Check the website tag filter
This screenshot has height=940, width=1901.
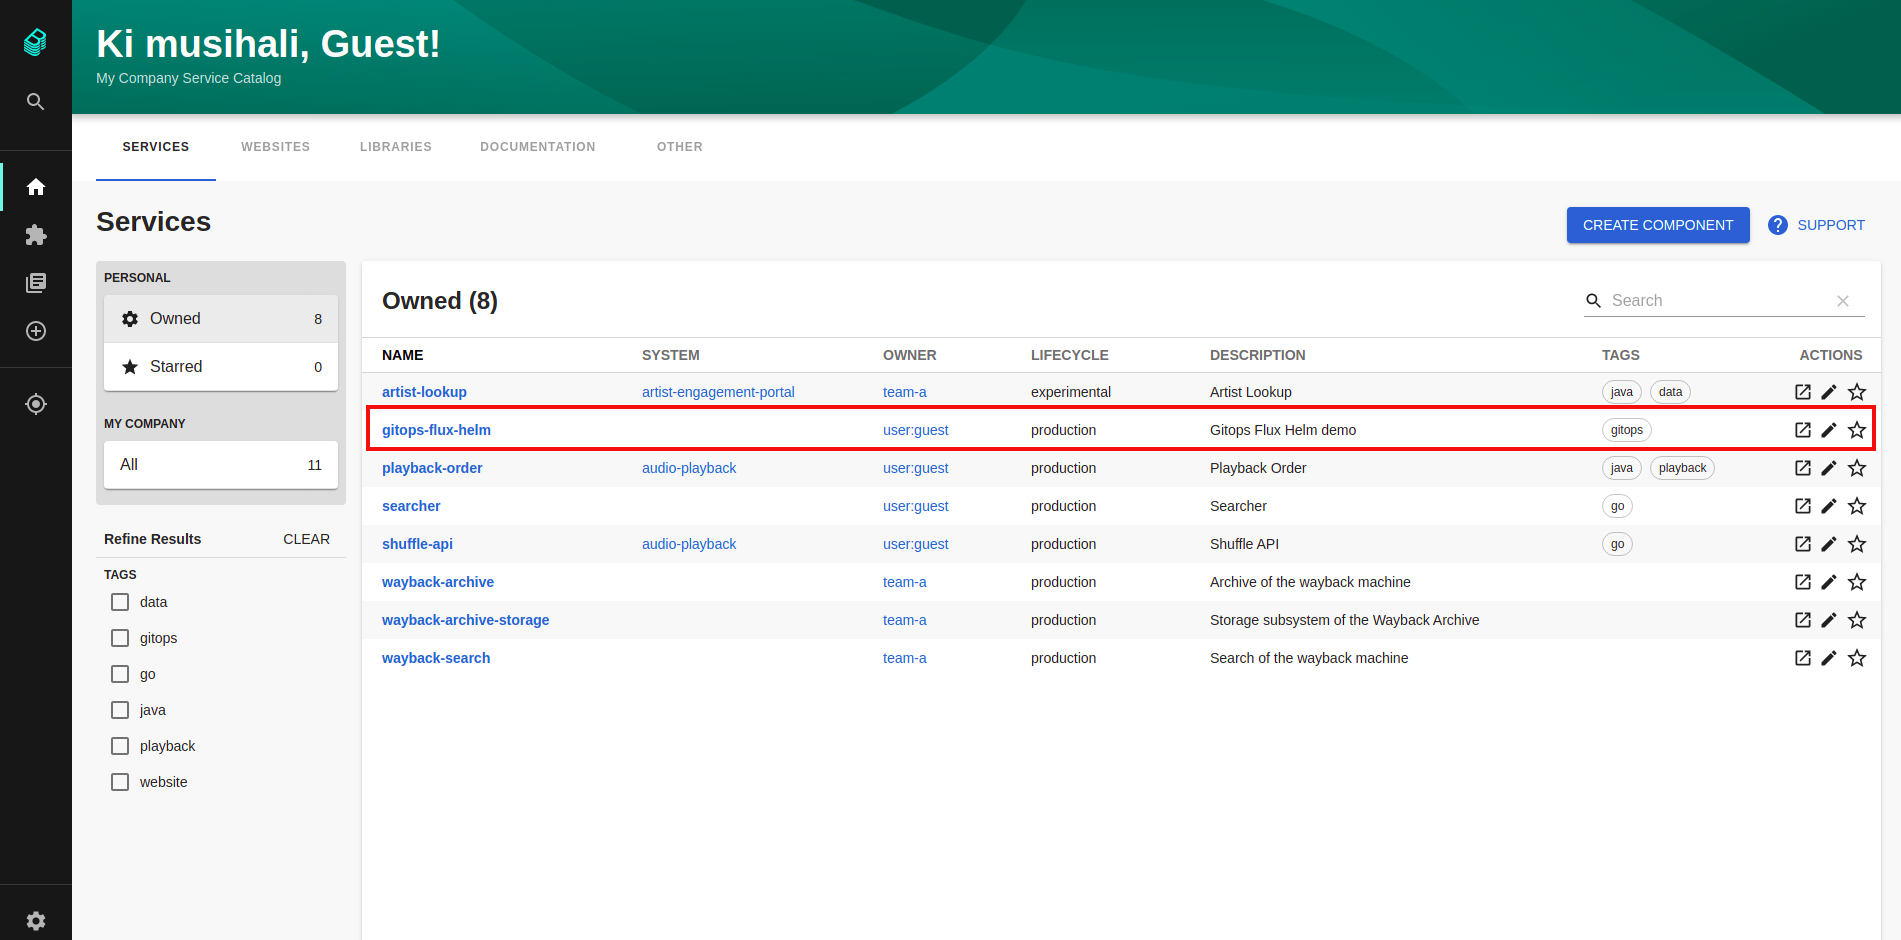(120, 782)
